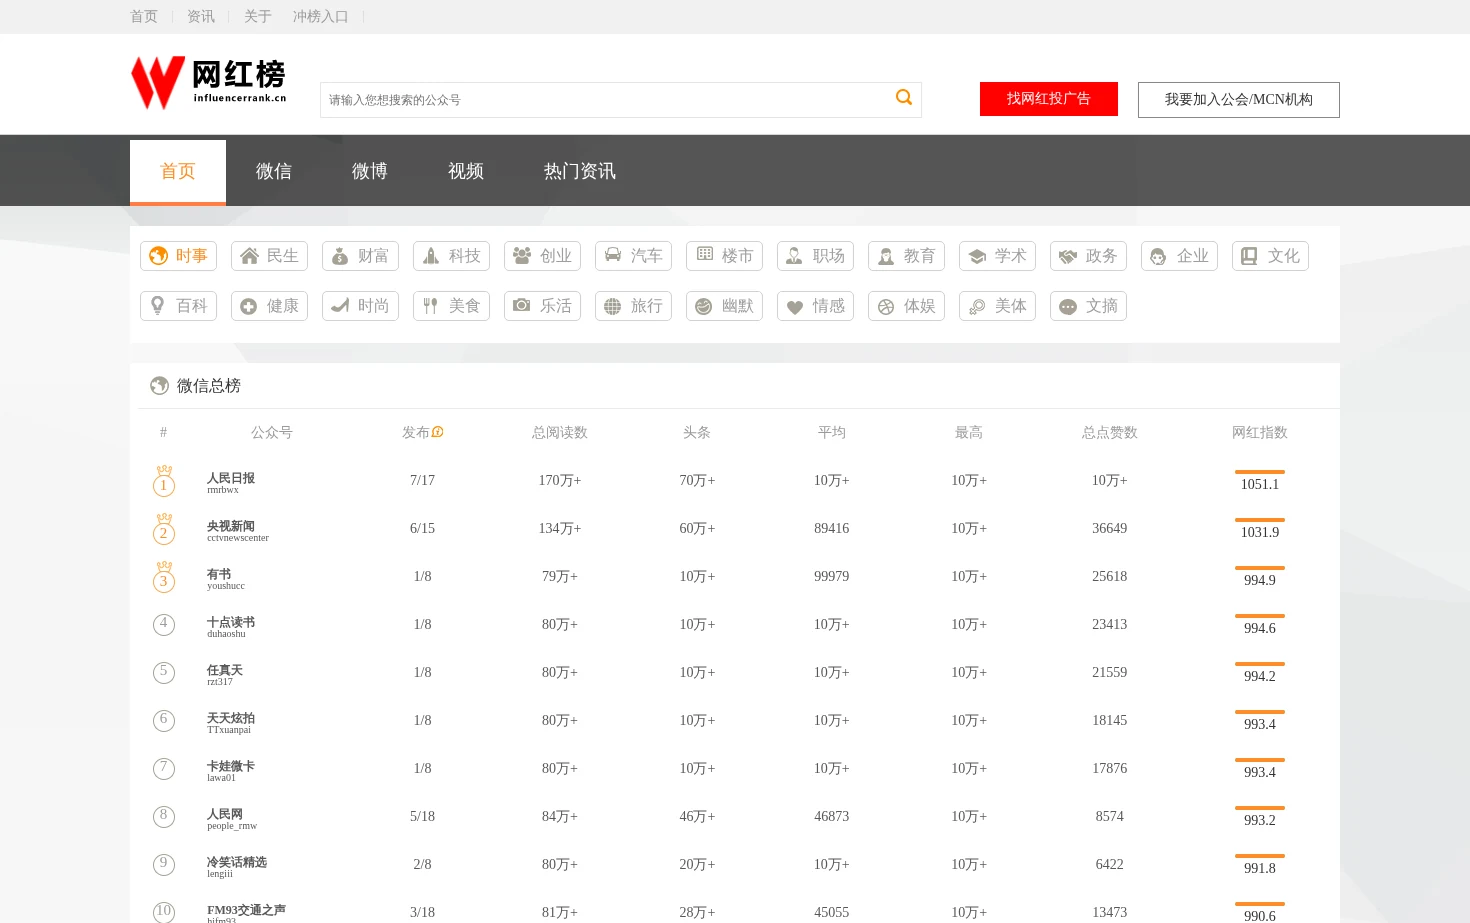
Task: Open the 乐活 category
Action: click(542, 306)
